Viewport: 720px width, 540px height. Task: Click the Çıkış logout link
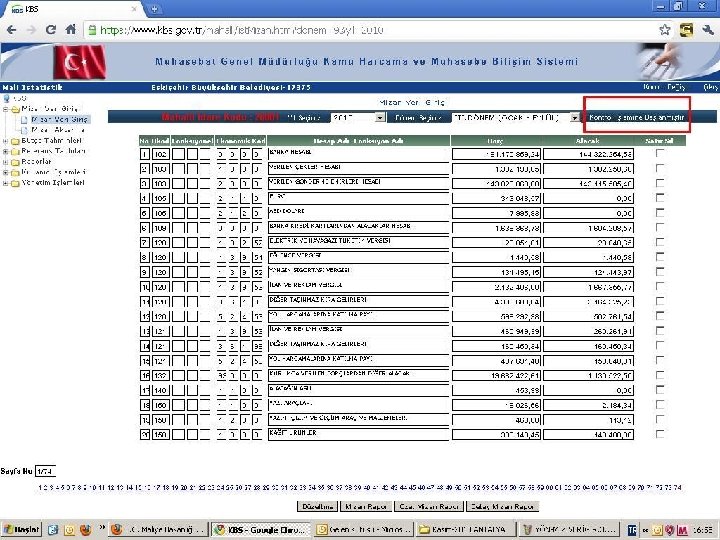(x=711, y=87)
